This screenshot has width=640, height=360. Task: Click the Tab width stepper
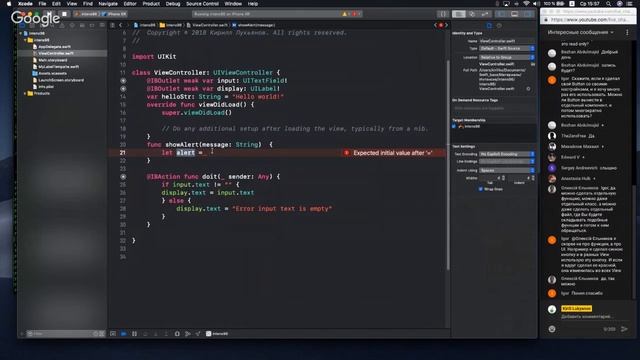(503, 178)
